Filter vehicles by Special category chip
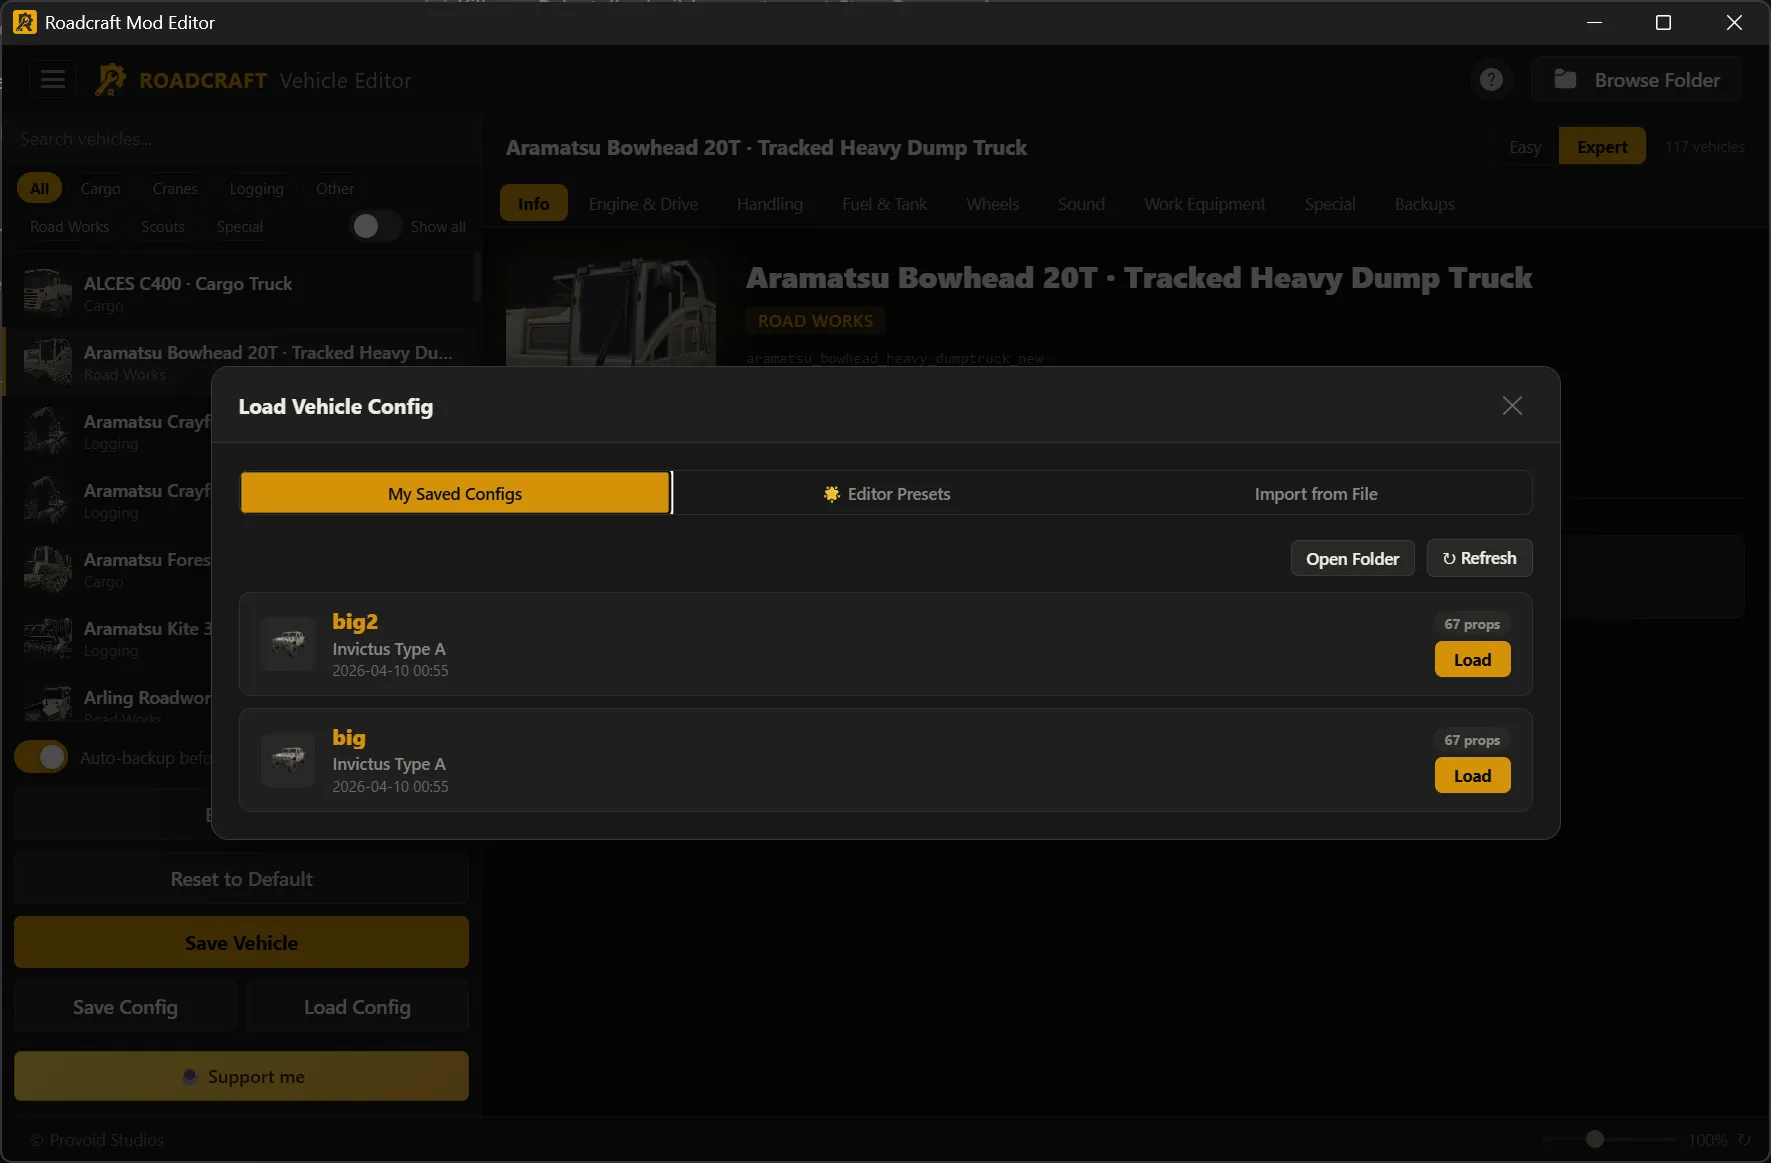The width and height of the screenshot is (1771, 1163). [240, 226]
